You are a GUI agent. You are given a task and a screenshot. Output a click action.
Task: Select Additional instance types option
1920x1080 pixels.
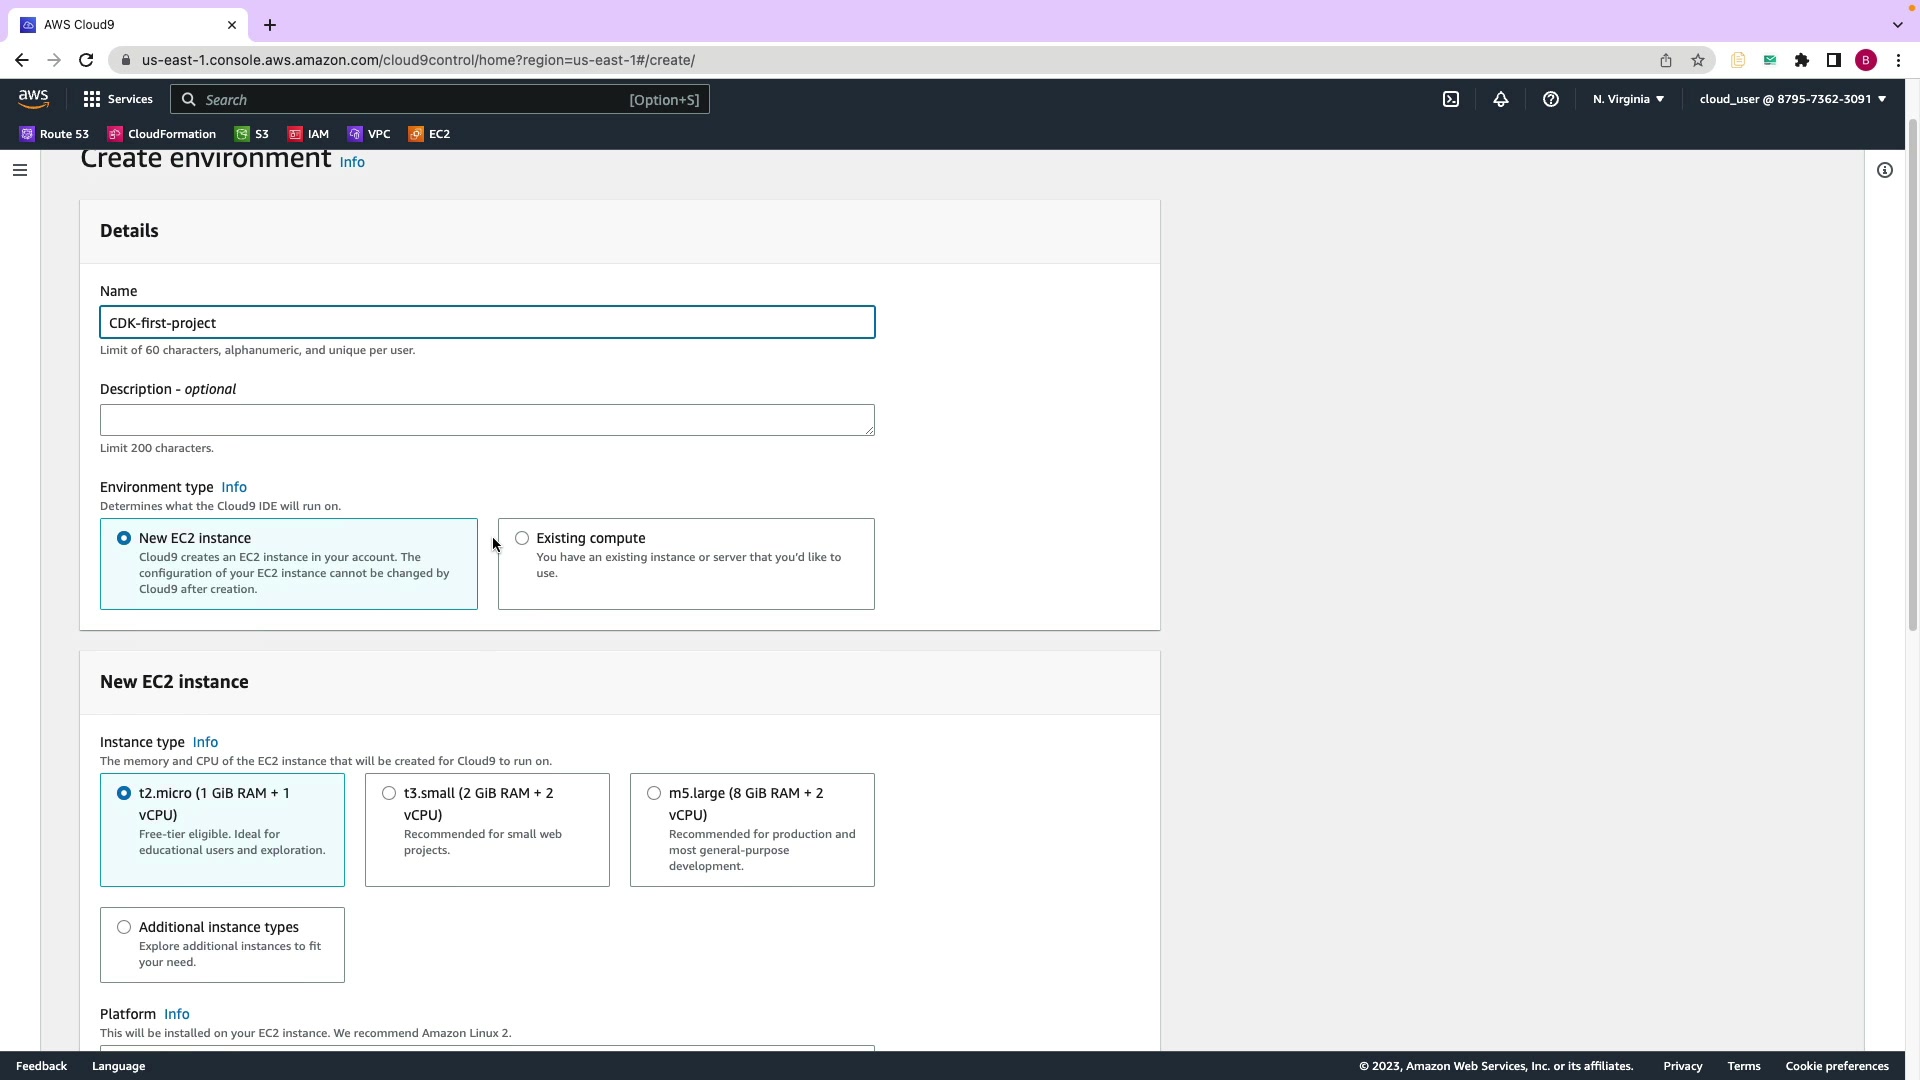coord(124,927)
